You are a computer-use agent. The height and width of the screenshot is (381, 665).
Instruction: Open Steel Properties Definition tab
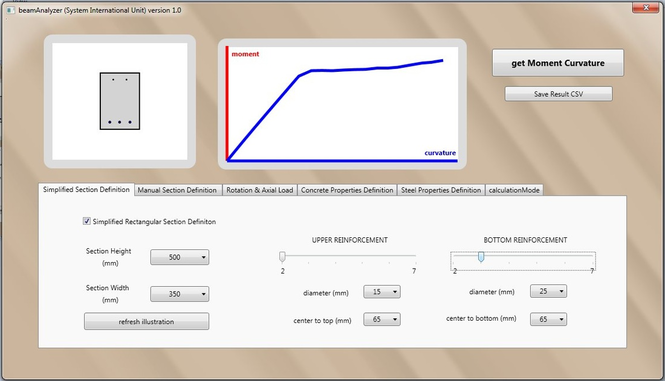[441, 190]
